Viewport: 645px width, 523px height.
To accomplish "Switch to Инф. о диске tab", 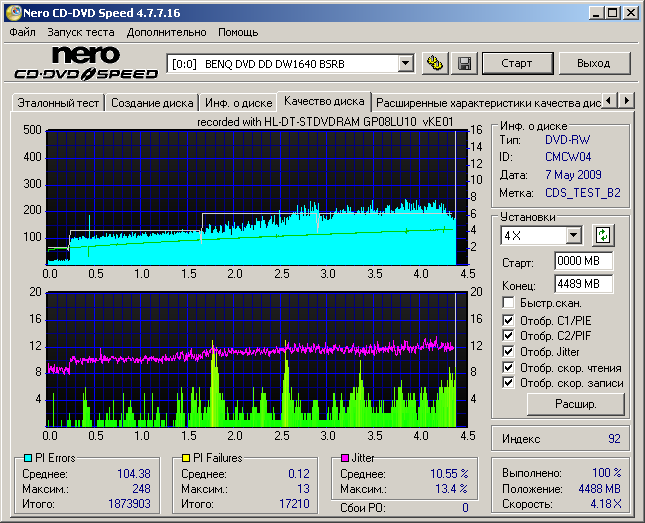I will pyautogui.click(x=239, y=103).
